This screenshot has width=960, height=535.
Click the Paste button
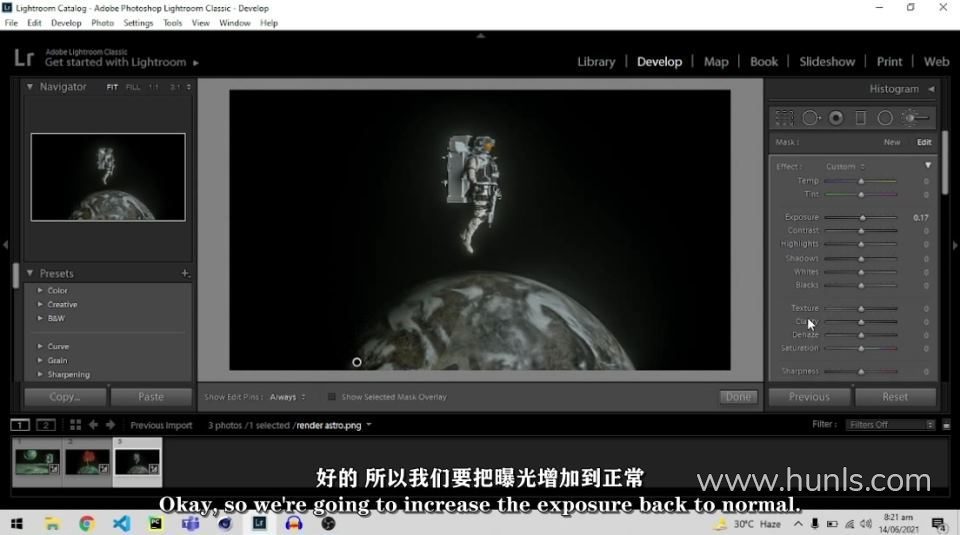point(151,397)
